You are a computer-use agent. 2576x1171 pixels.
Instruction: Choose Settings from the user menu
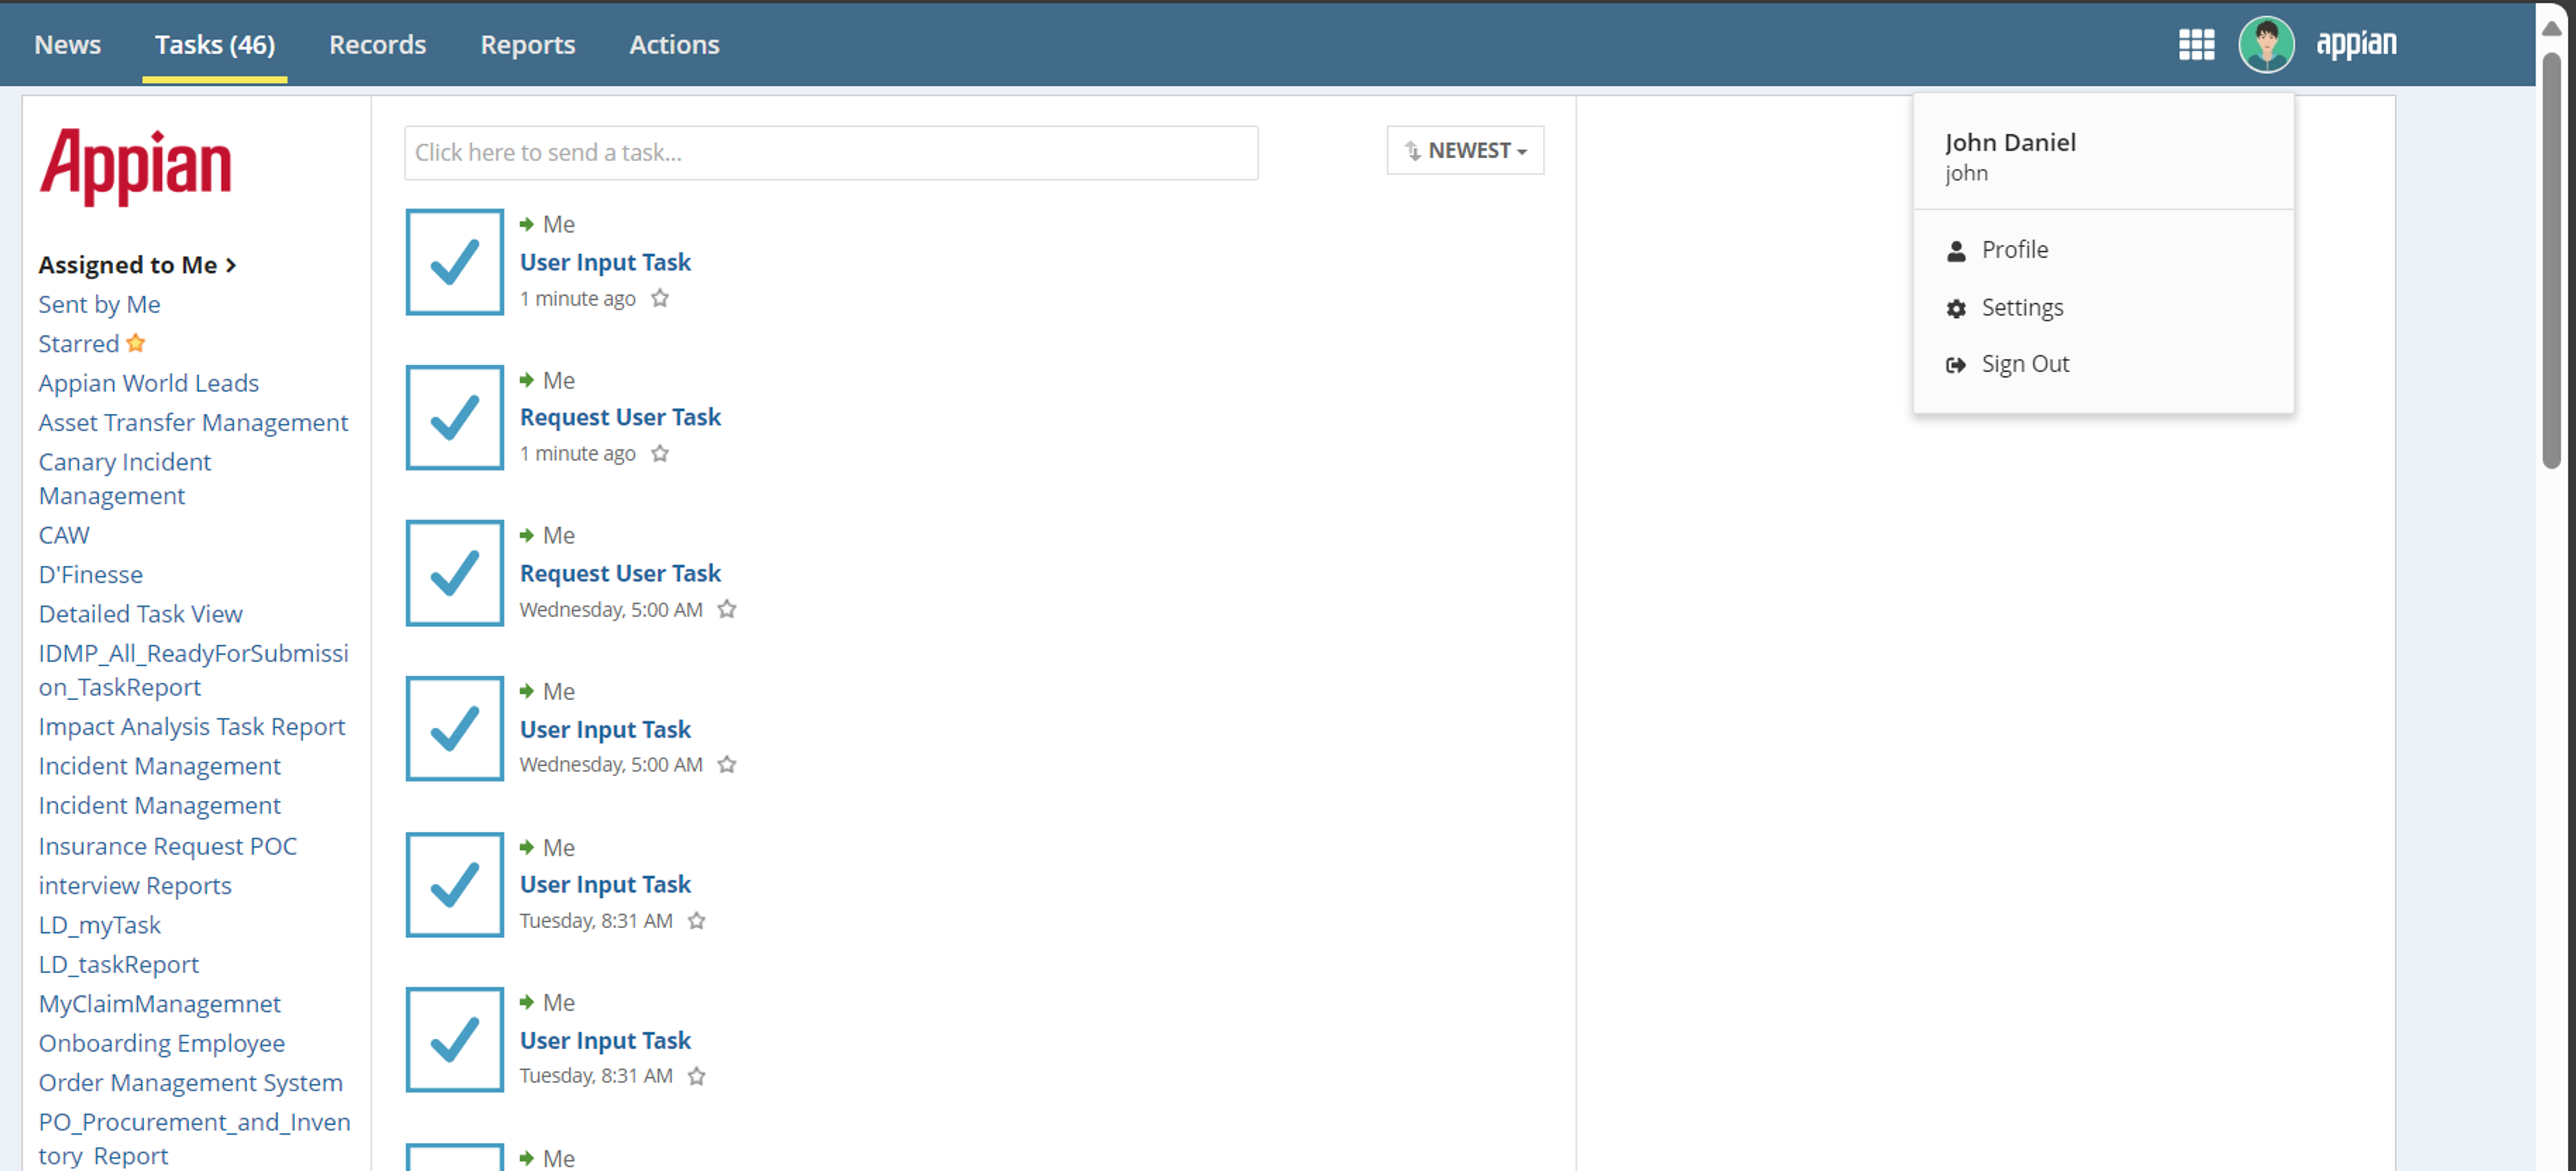pyautogui.click(x=2022, y=308)
